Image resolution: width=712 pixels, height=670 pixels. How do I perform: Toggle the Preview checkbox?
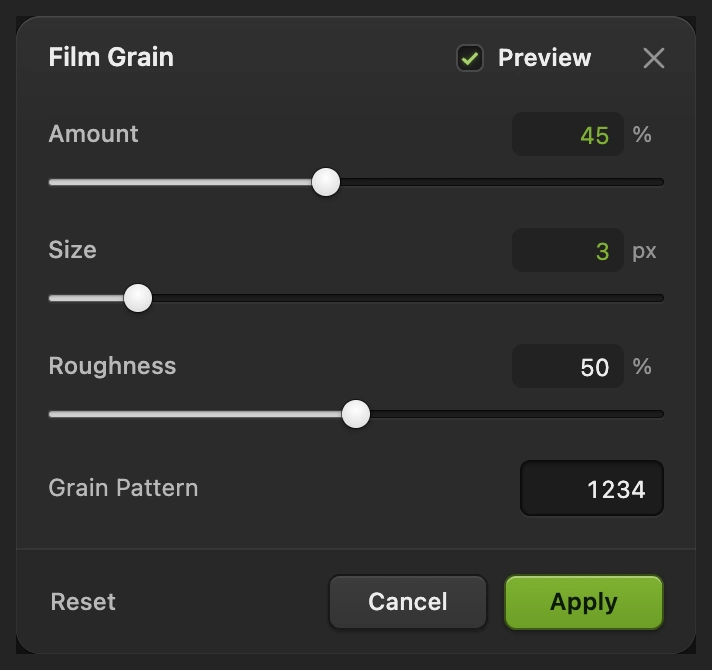coord(470,58)
